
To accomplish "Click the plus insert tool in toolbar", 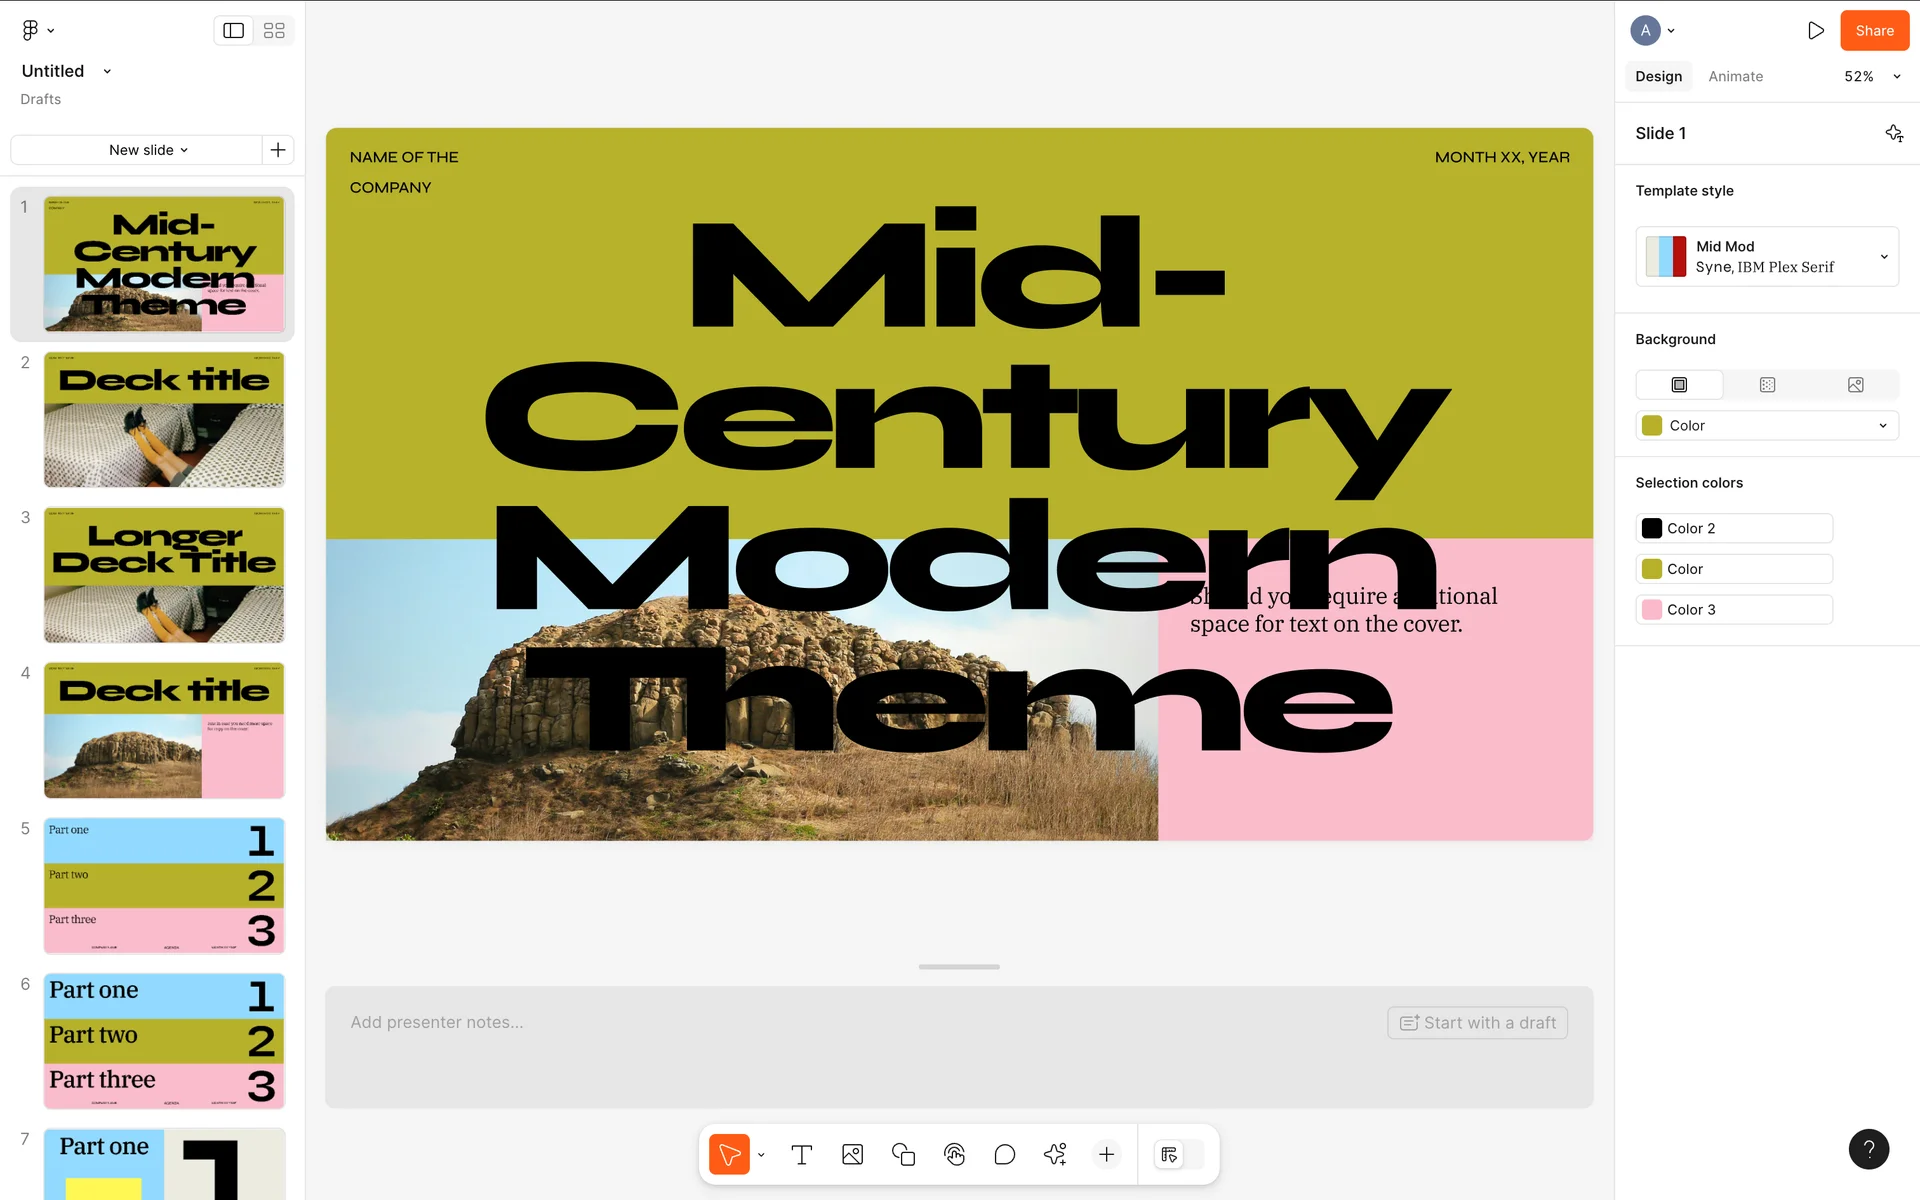I will coord(1106,1155).
